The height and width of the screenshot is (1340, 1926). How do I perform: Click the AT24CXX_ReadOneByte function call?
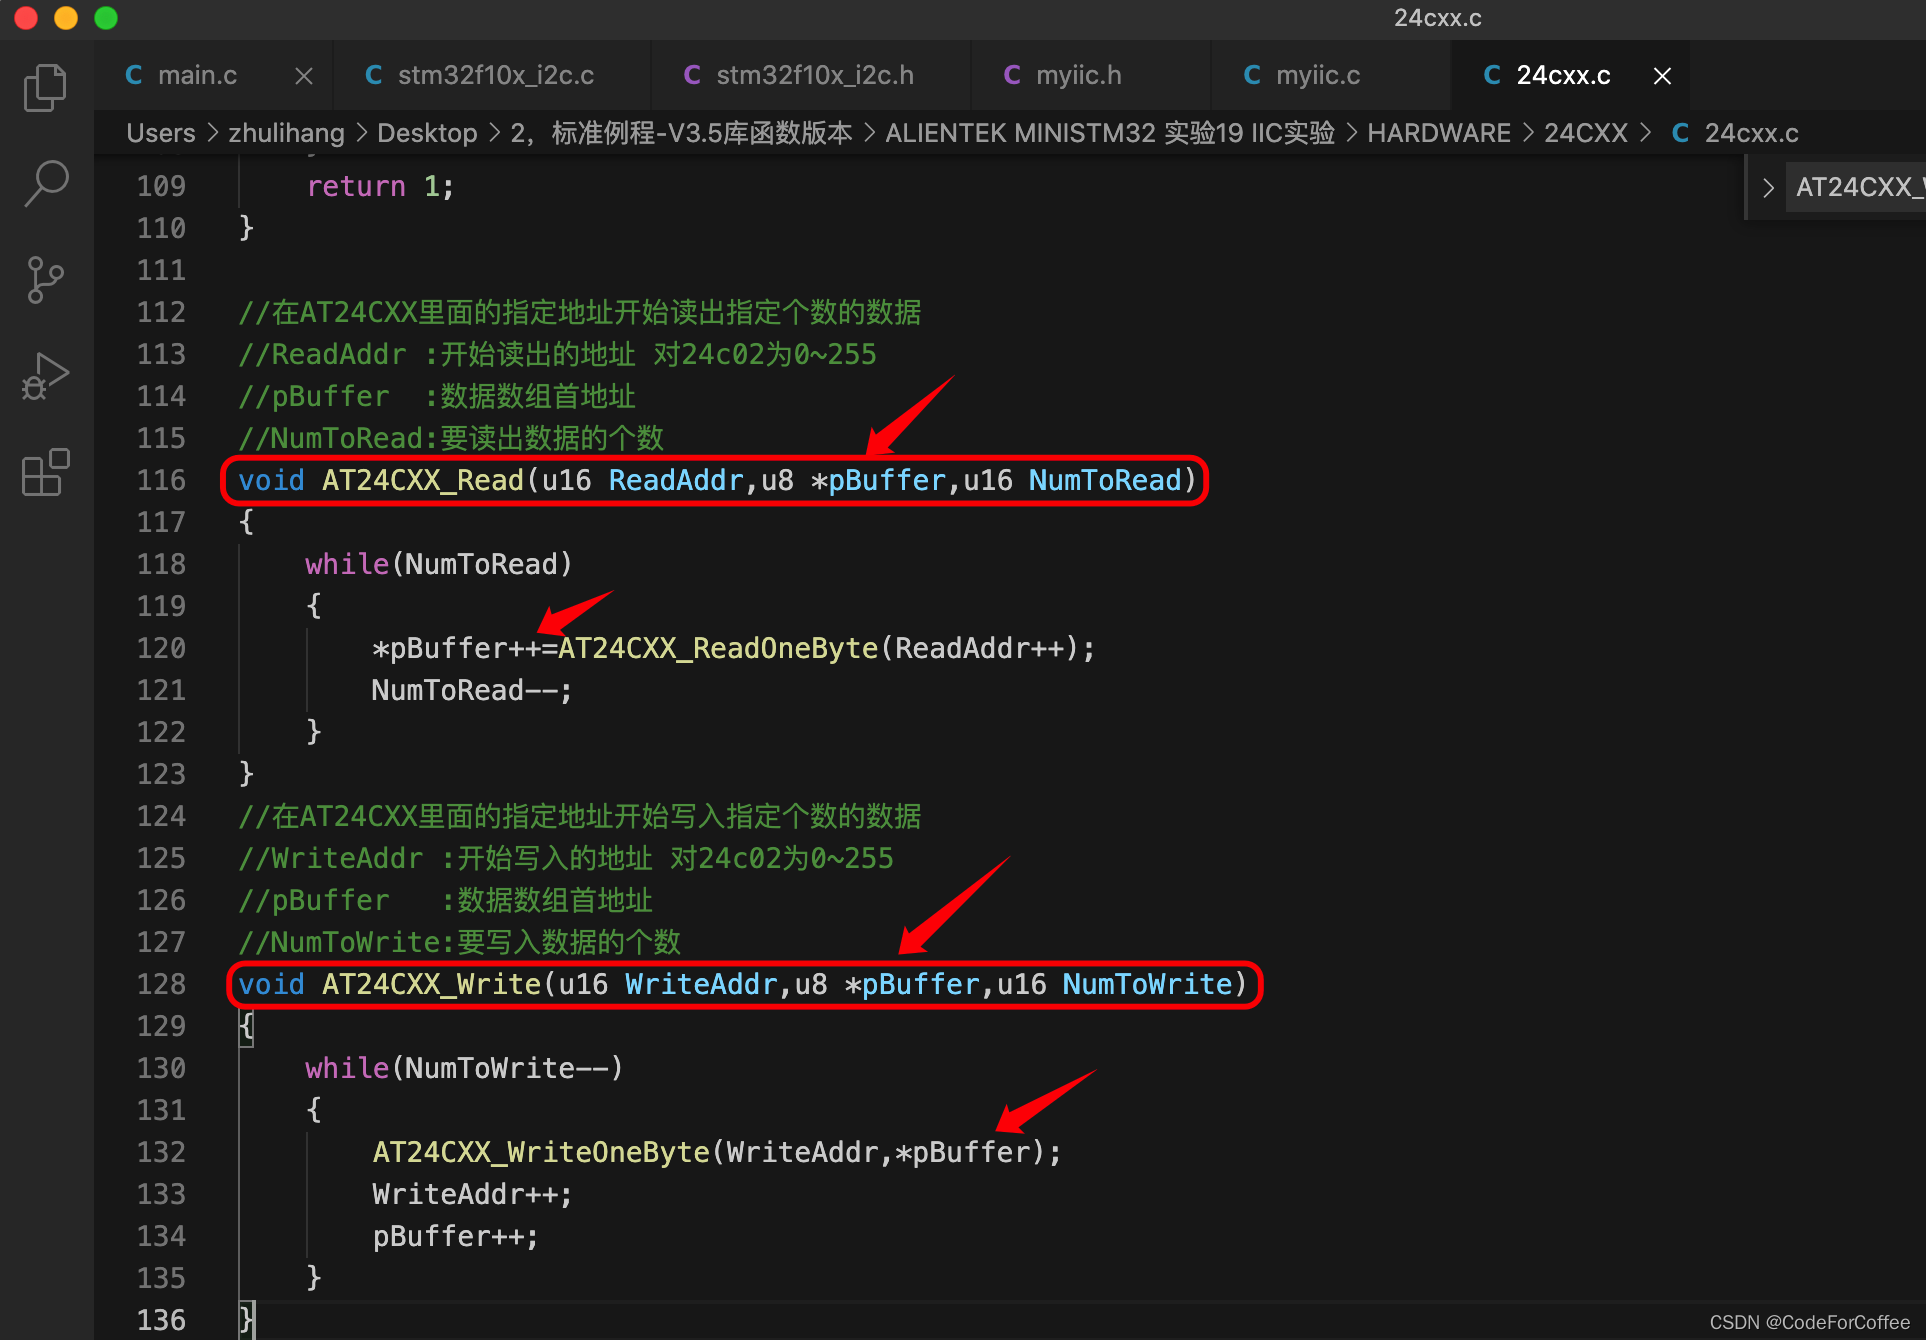click(717, 648)
